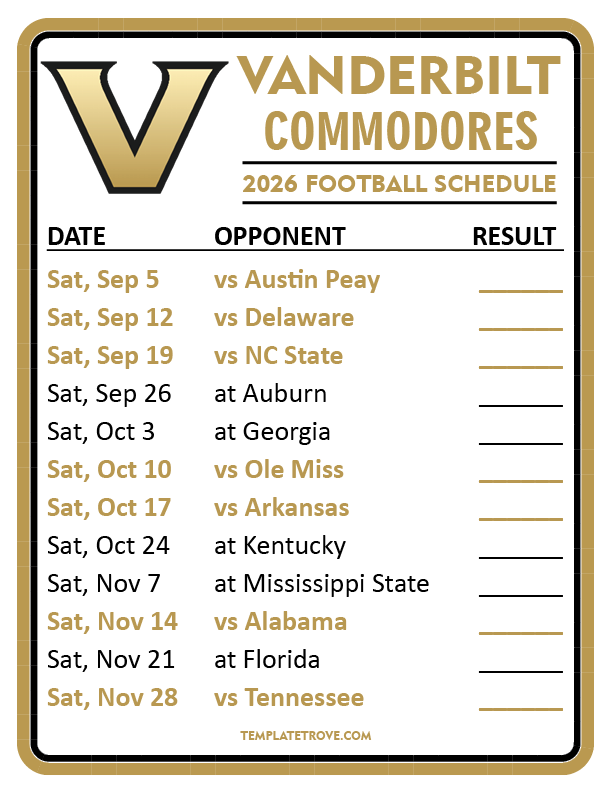Select the Sat, Oct 10 date
Image resolution: width=612 pixels, height=792 pixels.
(109, 470)
